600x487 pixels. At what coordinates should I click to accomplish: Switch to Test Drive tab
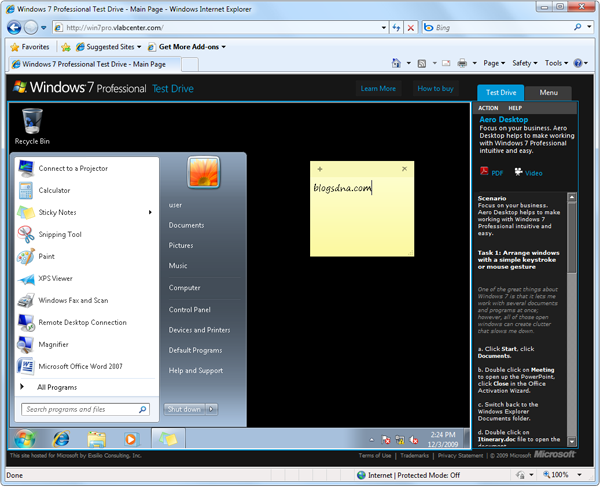pos(501,93)
